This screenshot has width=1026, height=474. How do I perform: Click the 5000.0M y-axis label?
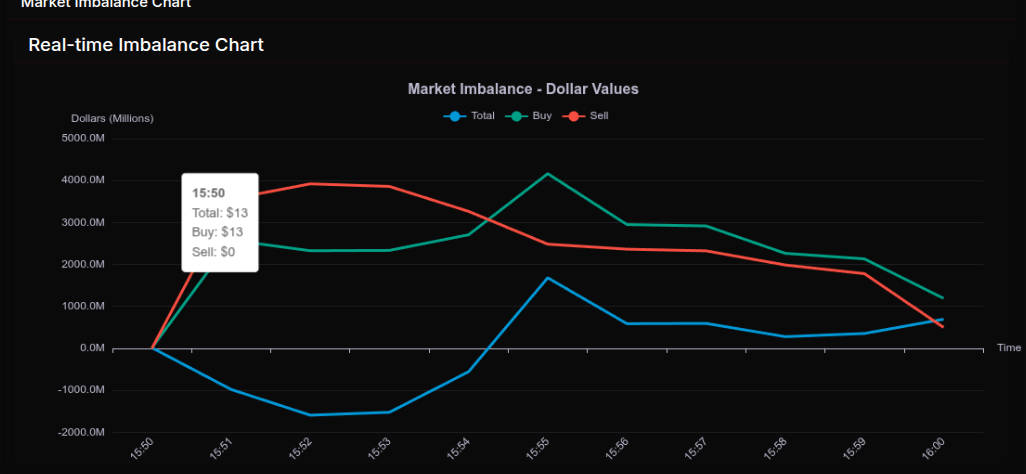pyautogui.click(x=83, y=138)
